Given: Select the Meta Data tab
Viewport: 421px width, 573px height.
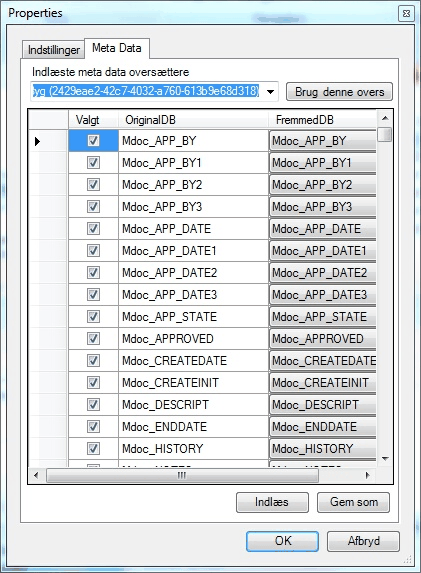Looking at the screenshot, I should (x=117, y=48).
